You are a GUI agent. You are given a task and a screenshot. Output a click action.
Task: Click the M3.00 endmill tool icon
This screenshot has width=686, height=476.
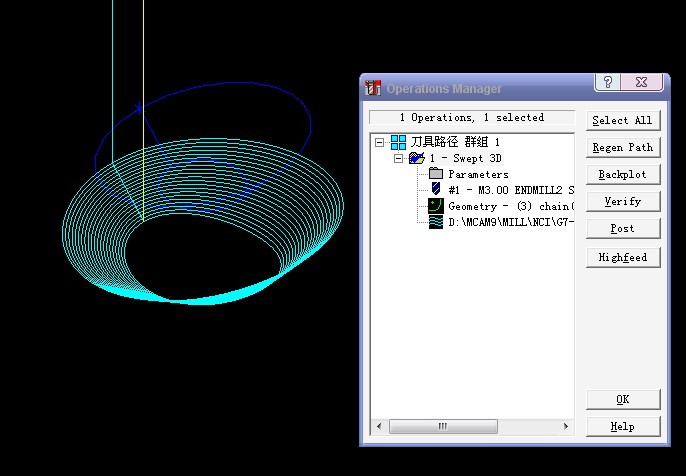pyautogui.click(x=436, y=189)
